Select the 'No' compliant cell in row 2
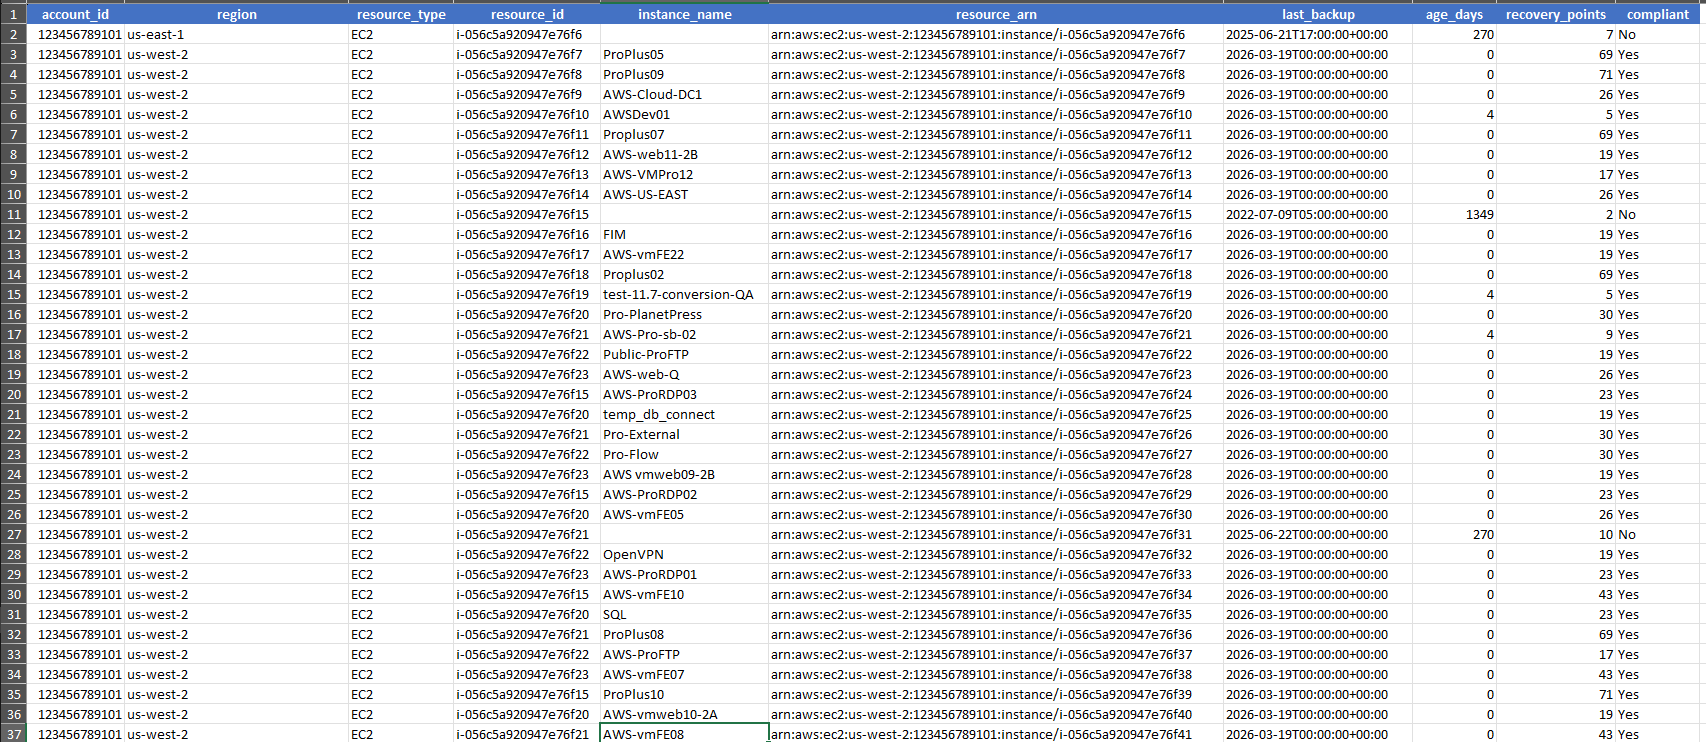 [x=1657, y=34]
